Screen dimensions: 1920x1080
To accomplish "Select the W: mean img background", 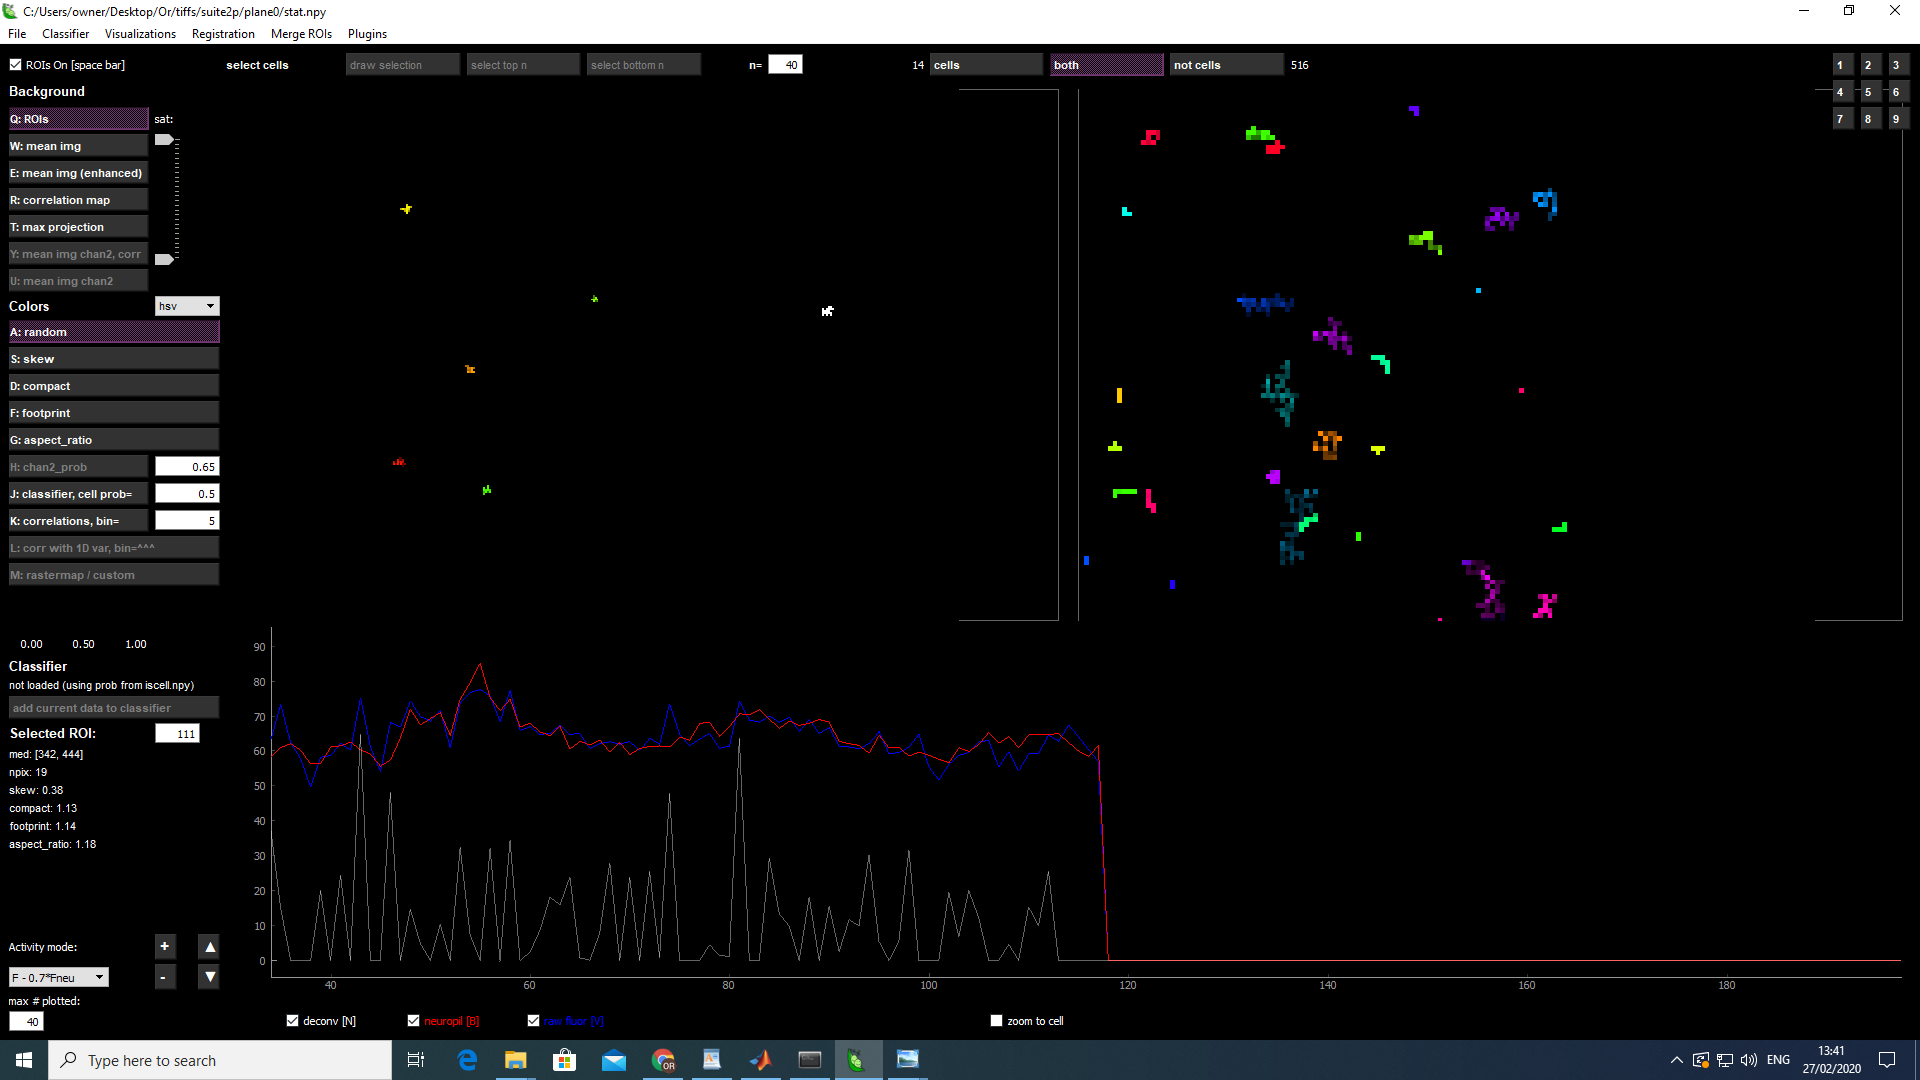I will point(78,146).
